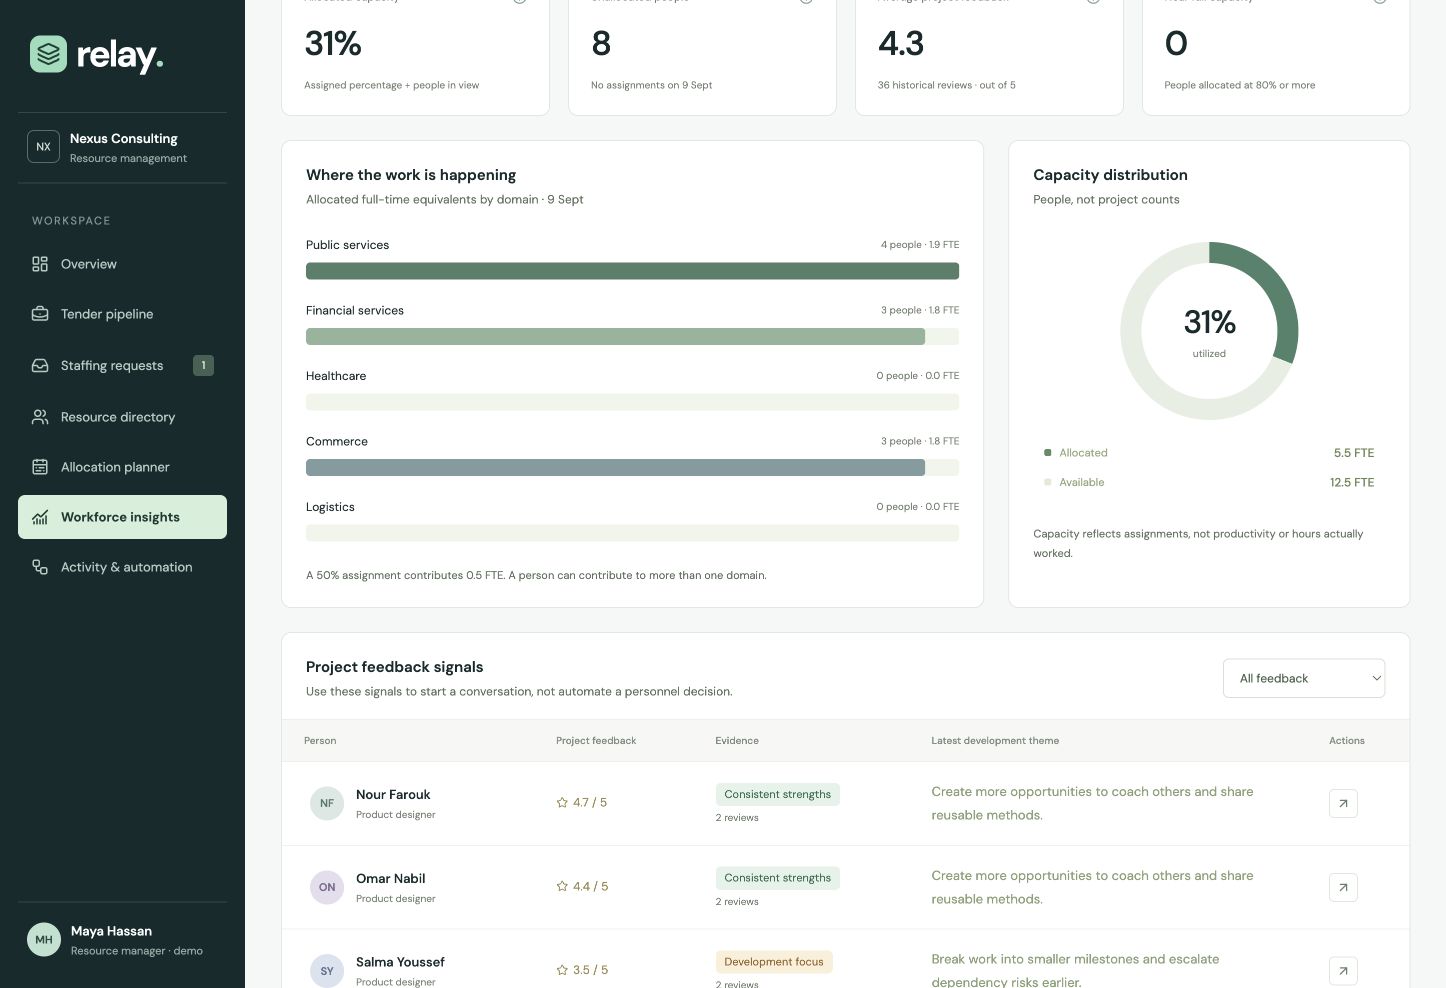This screenshot has height=988, width=1446.
Task: Click the Staffing requests inbox icon
Action: [x=40, y=366]
